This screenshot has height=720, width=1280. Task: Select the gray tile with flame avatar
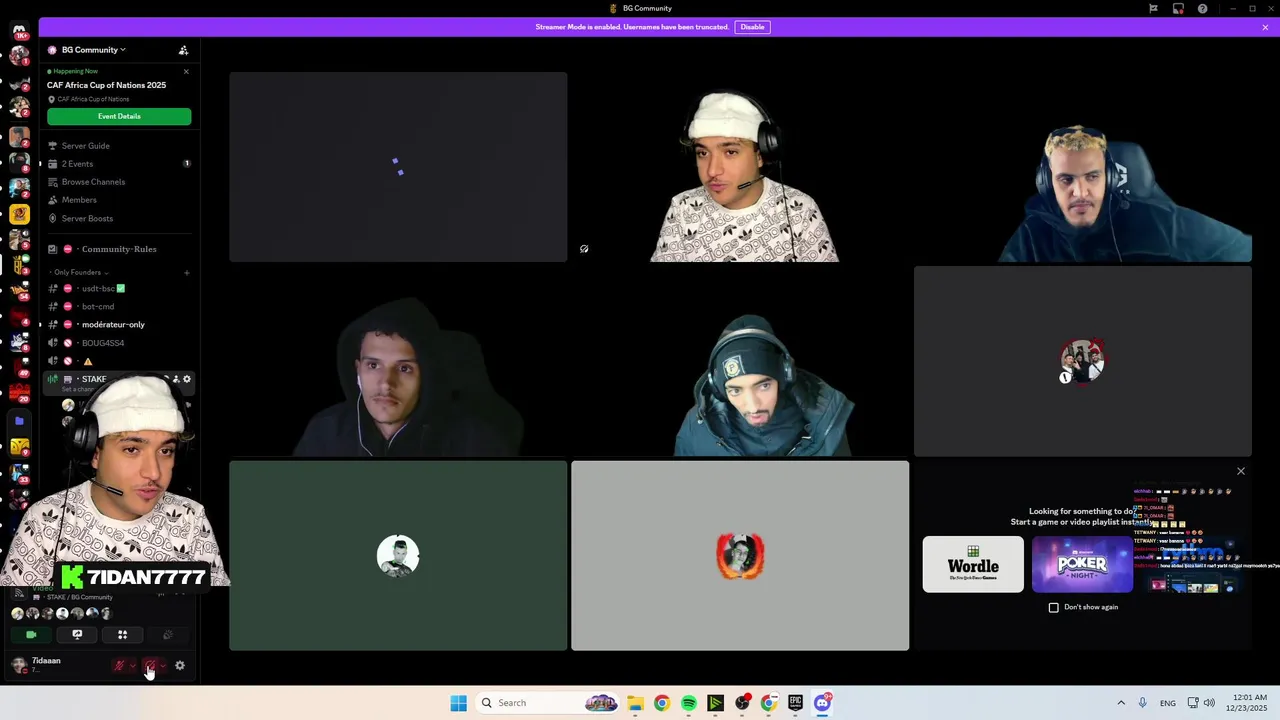pos(740,556)
